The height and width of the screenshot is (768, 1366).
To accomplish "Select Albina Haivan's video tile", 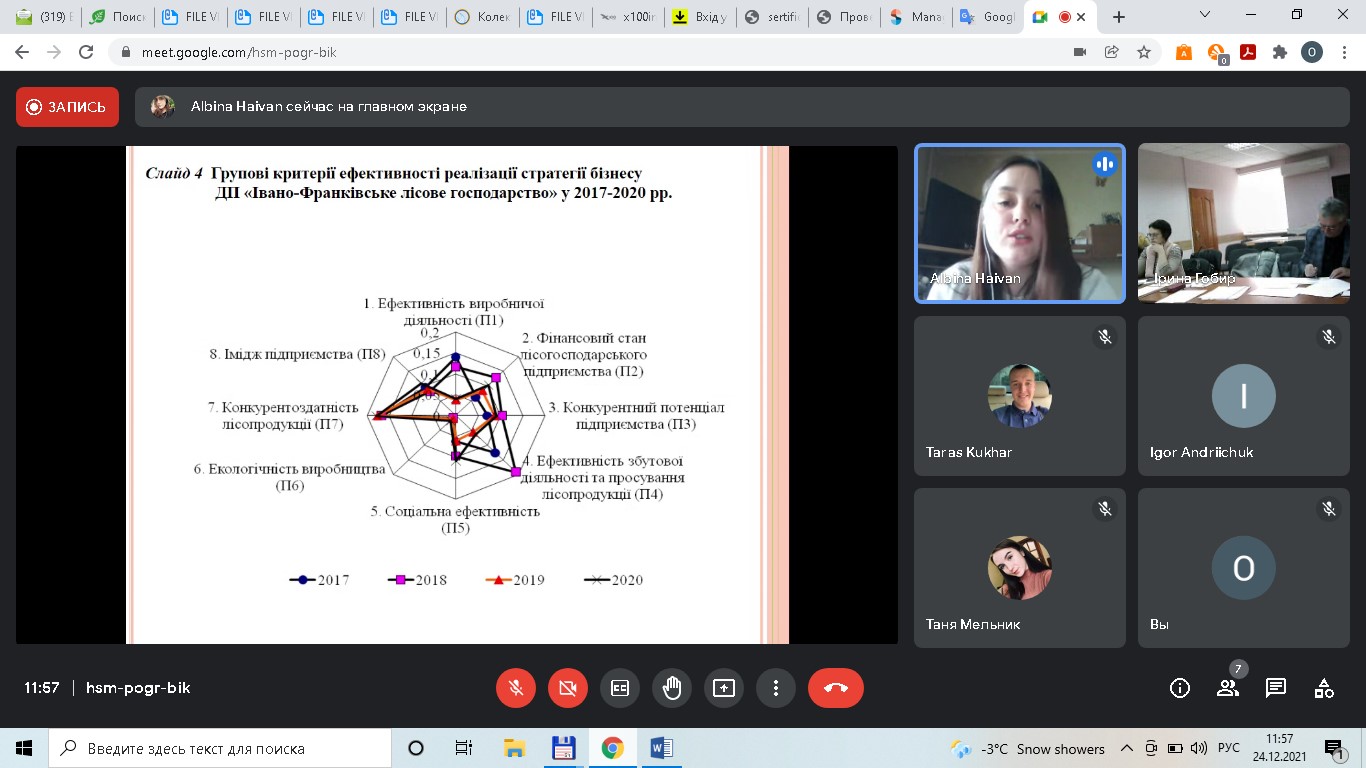I will point(1020,223).
